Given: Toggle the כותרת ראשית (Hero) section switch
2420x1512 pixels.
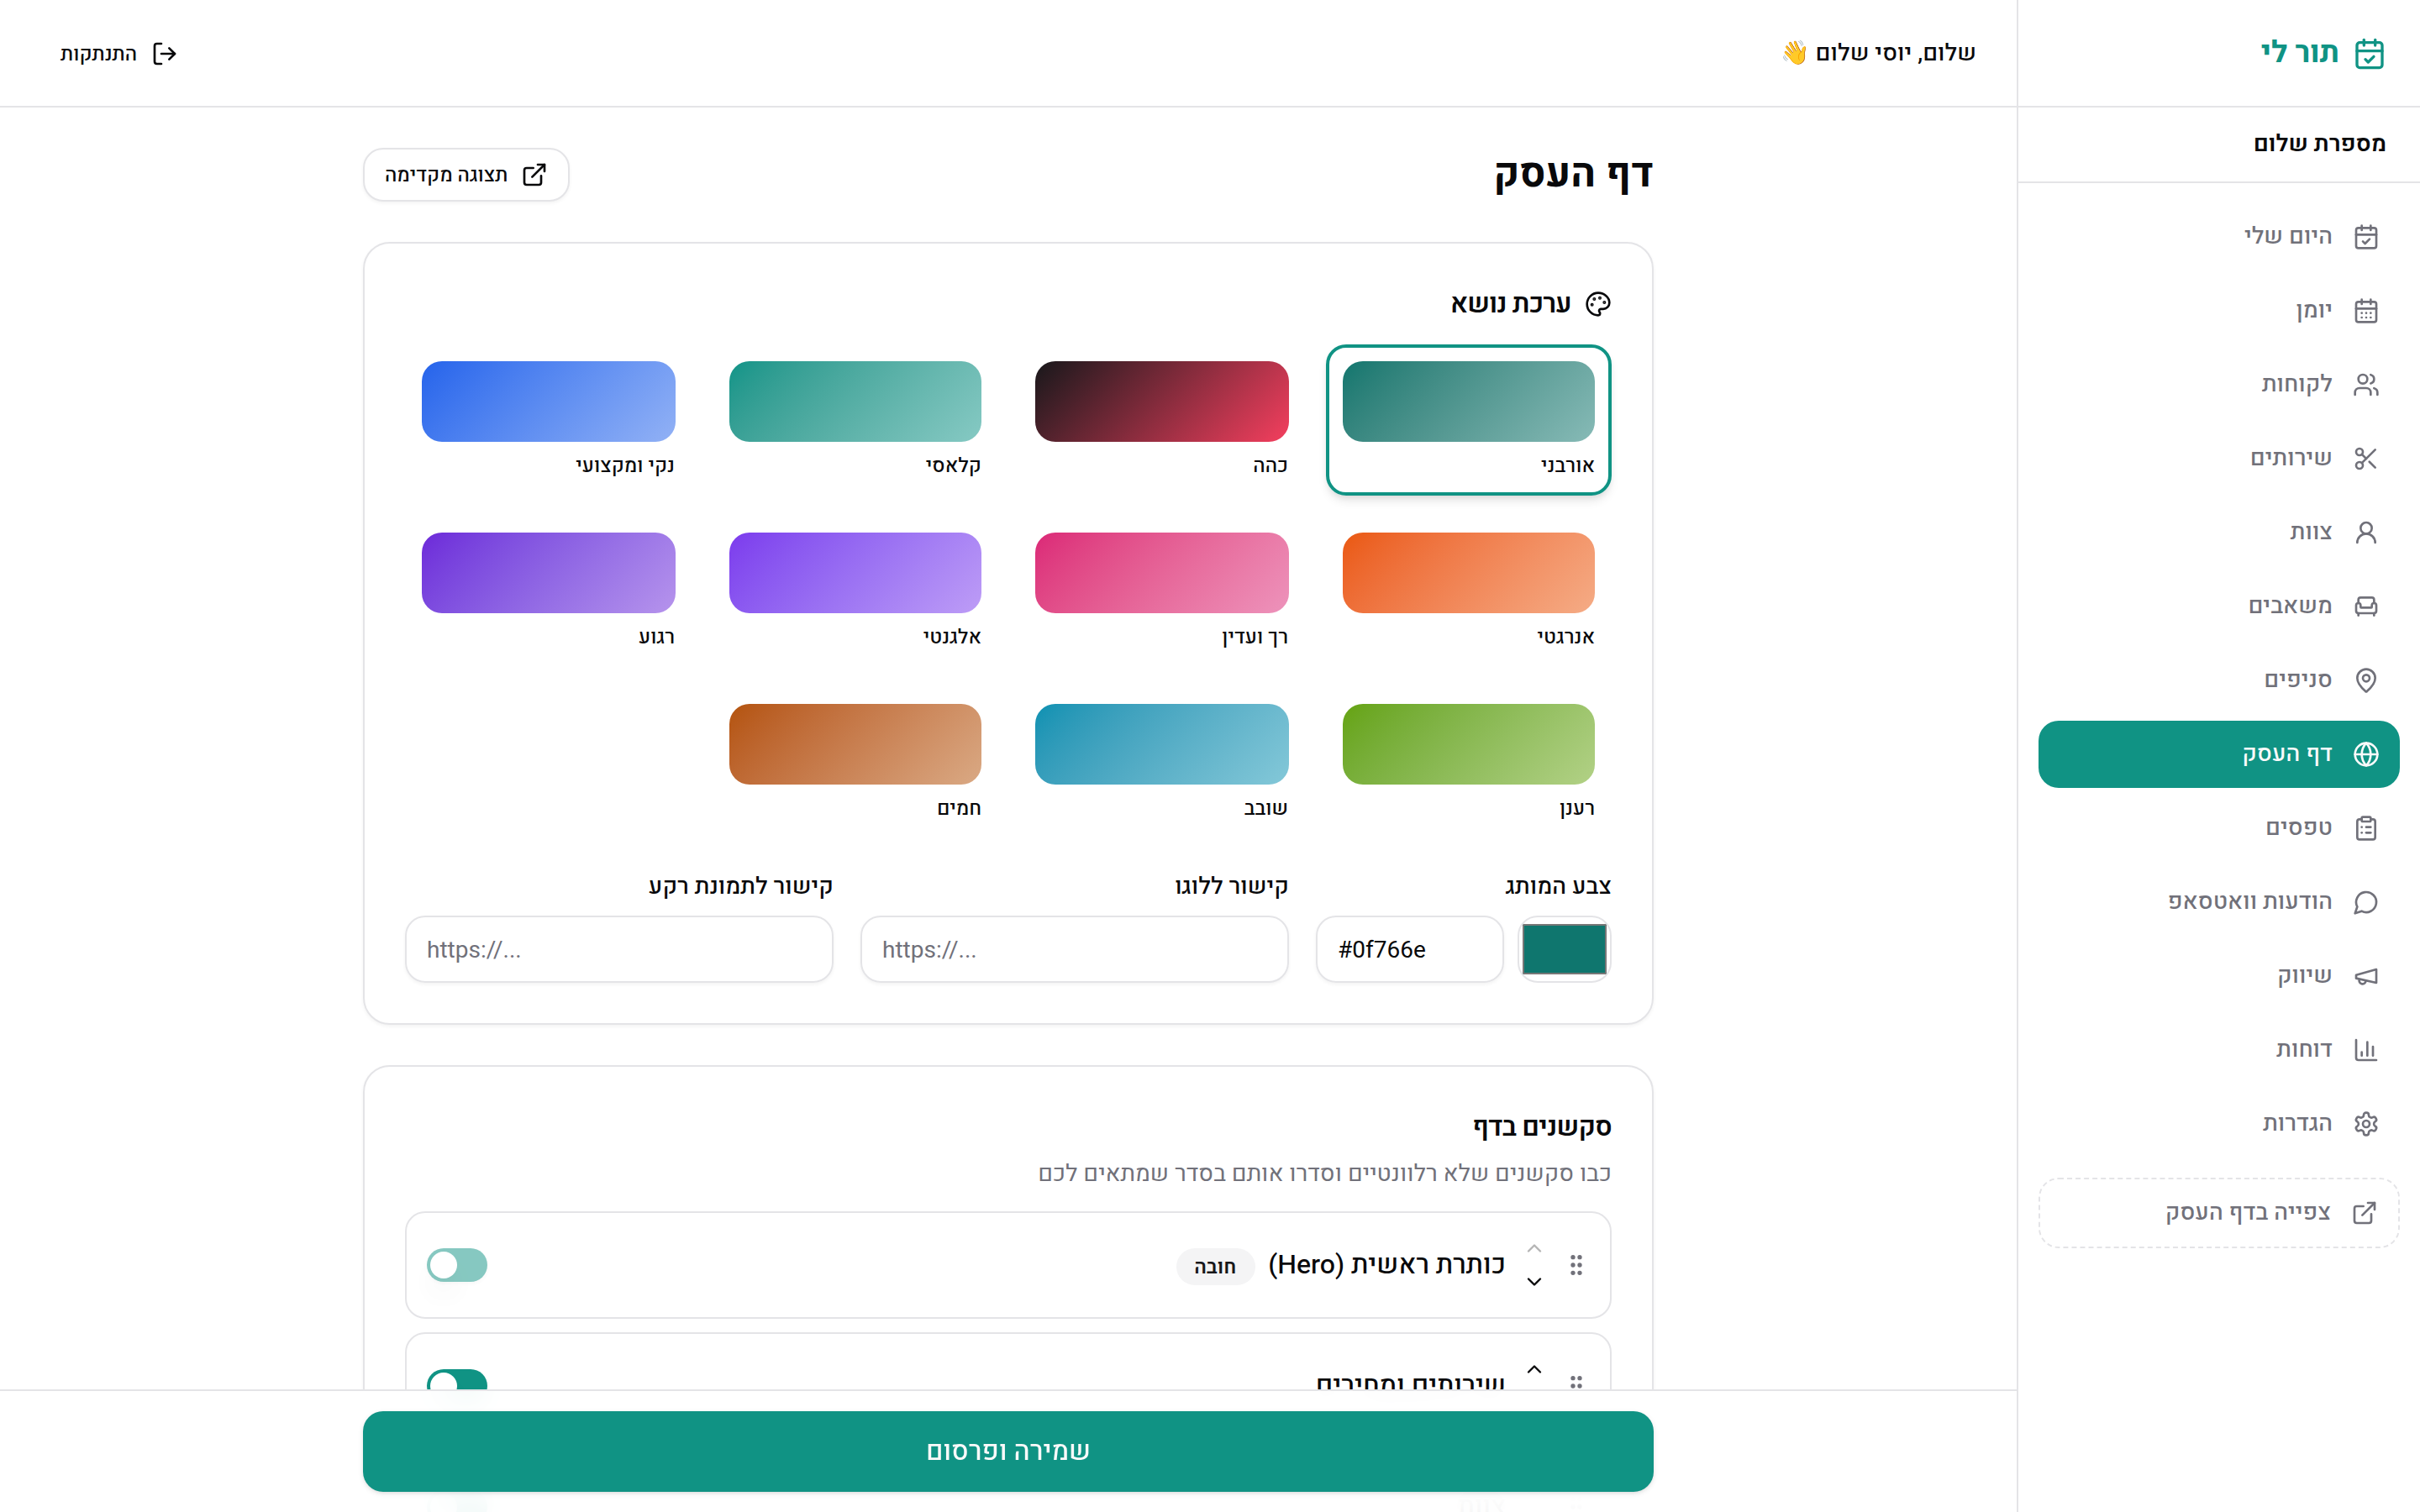Looking at the screenshot, I should tap(457, 1265).
